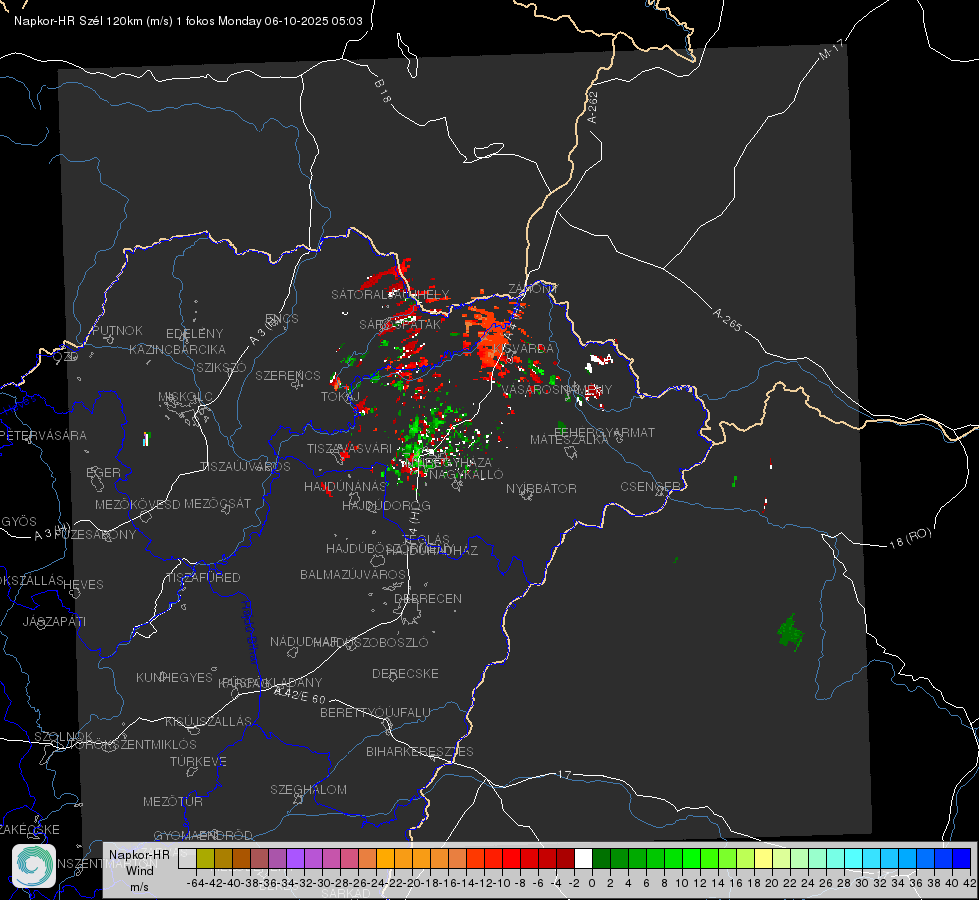This screenshot has width=979, height=900.
Task: Click the CSENGER town label
Action: point(650,486)
